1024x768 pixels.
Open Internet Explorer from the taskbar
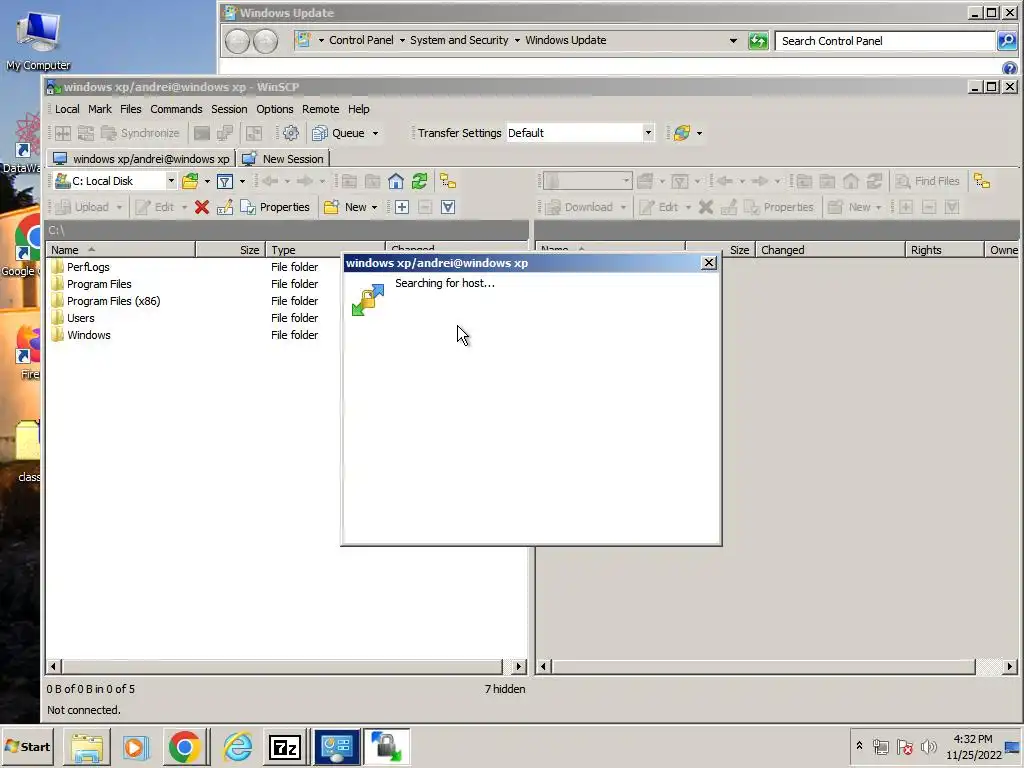tap(238, 747)
